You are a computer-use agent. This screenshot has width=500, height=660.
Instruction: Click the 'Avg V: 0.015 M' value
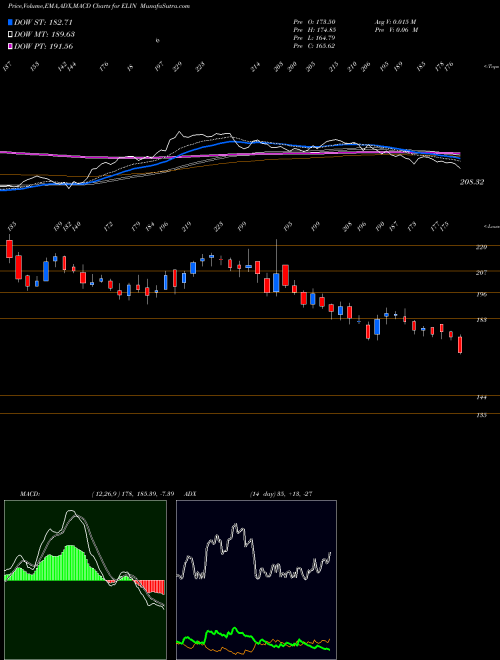(x=395, y=22)
